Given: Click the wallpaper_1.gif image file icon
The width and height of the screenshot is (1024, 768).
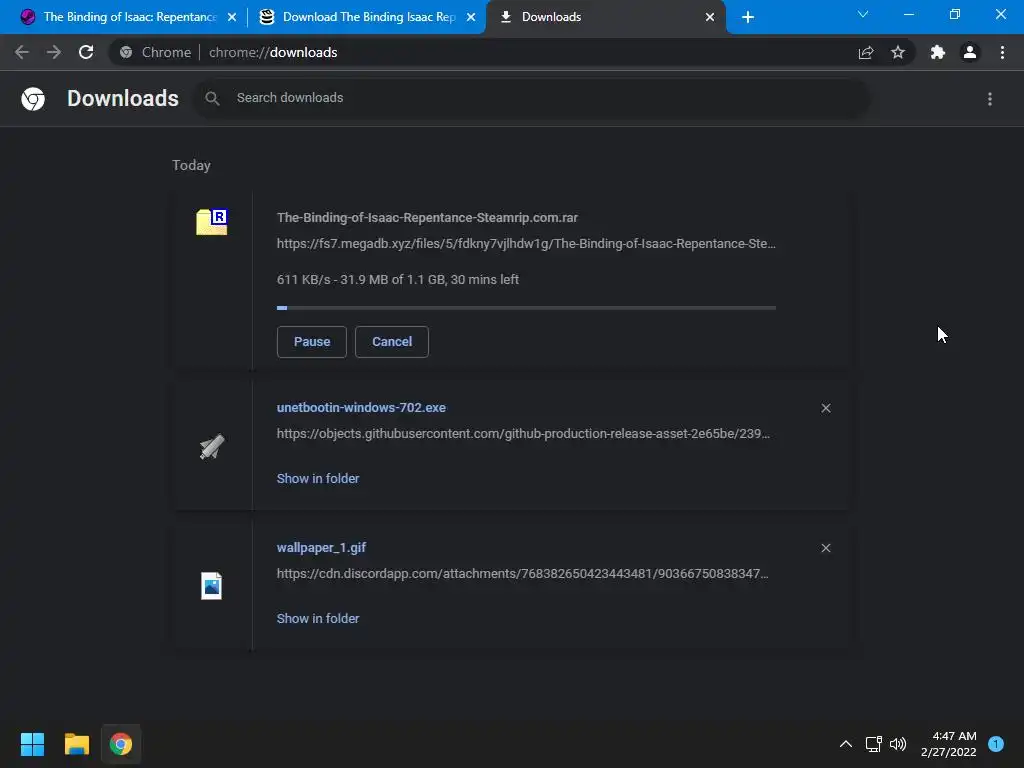Looking at the screenshot, I should coord(212,586).
